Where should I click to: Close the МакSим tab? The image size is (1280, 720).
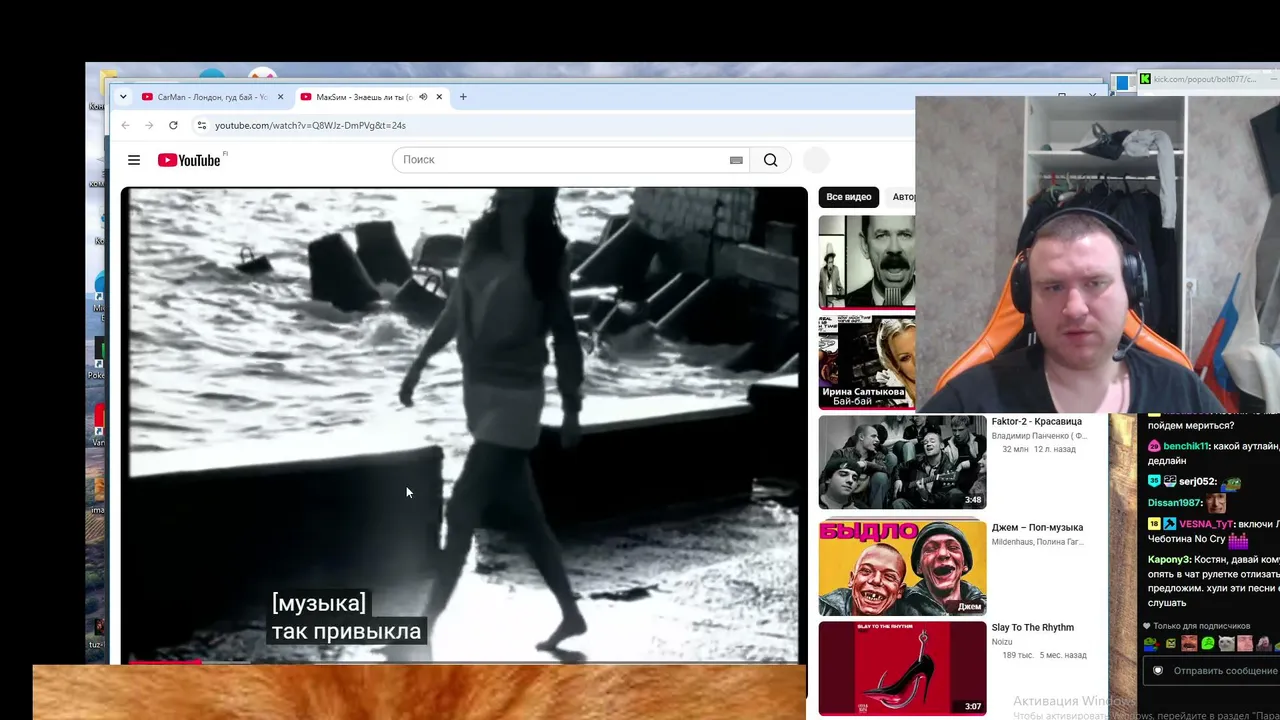click(439, 97)
